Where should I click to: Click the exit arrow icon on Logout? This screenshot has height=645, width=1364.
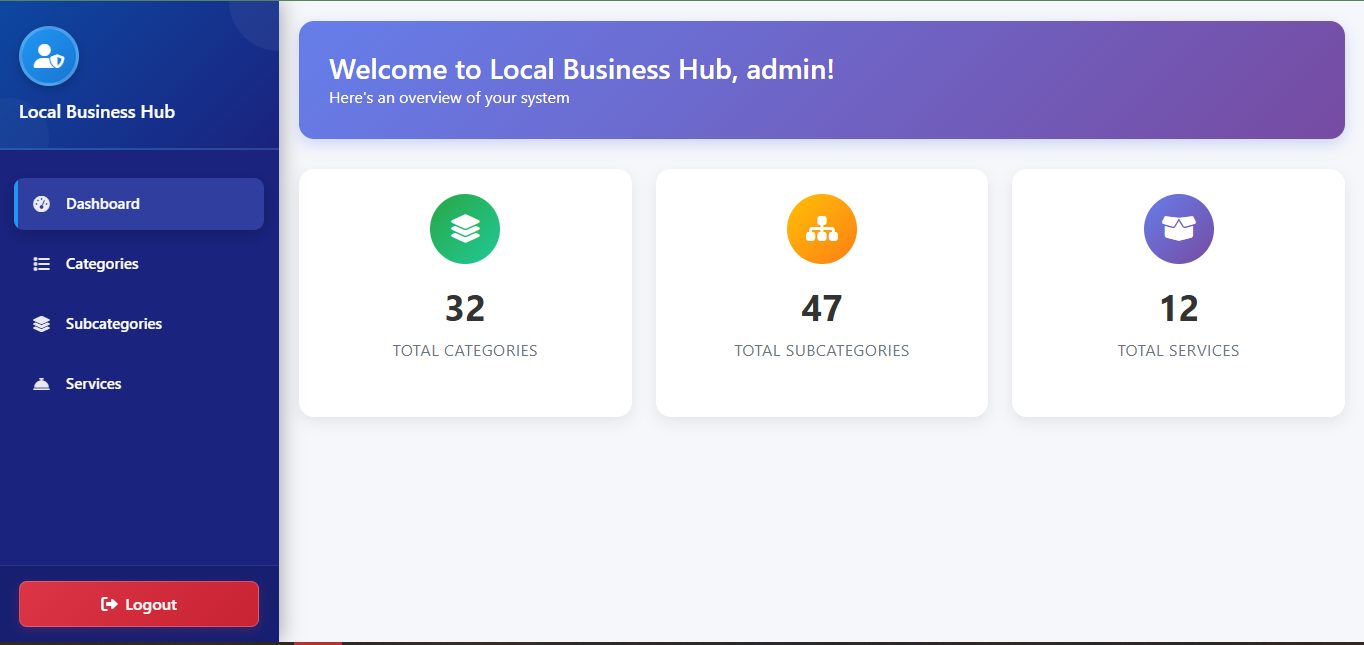coord(109,605)
